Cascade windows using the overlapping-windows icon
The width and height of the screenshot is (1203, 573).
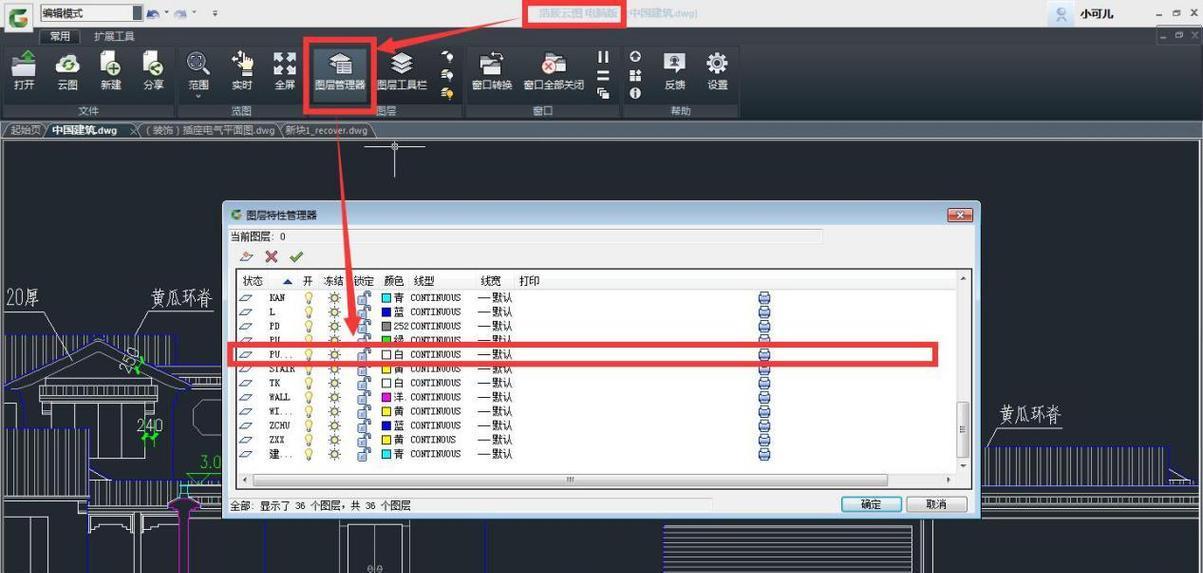pyautogui.click(x=603, y=93)
